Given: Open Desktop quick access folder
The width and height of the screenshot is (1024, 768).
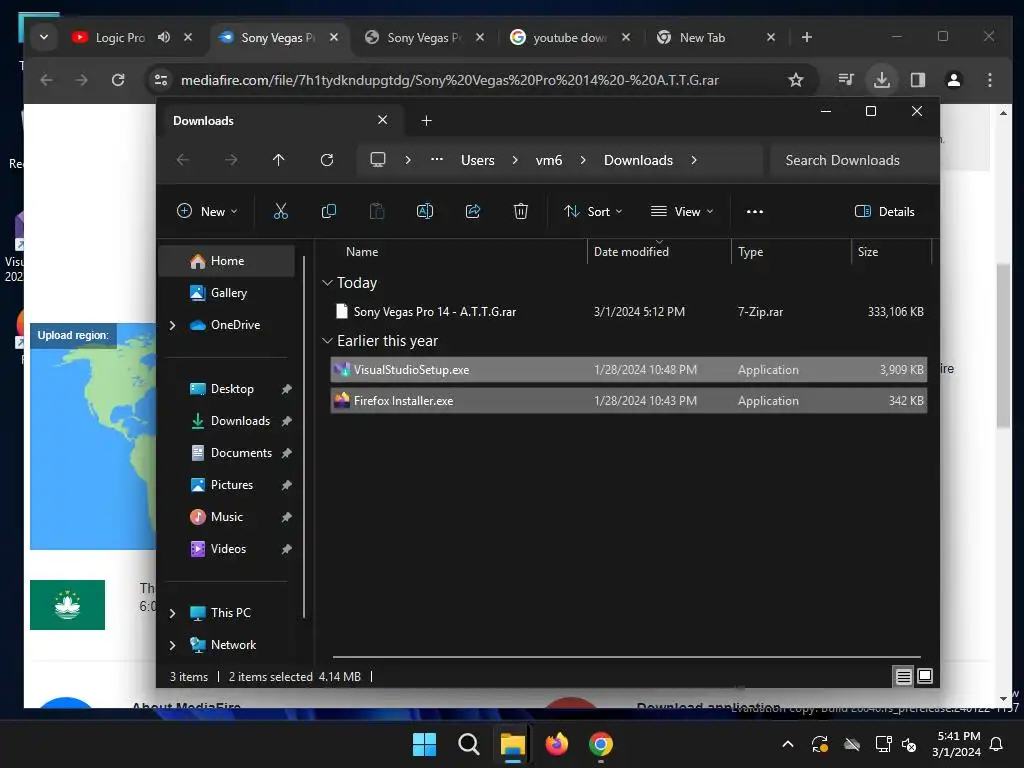Looking at the screenshot, I should (232, 389).
